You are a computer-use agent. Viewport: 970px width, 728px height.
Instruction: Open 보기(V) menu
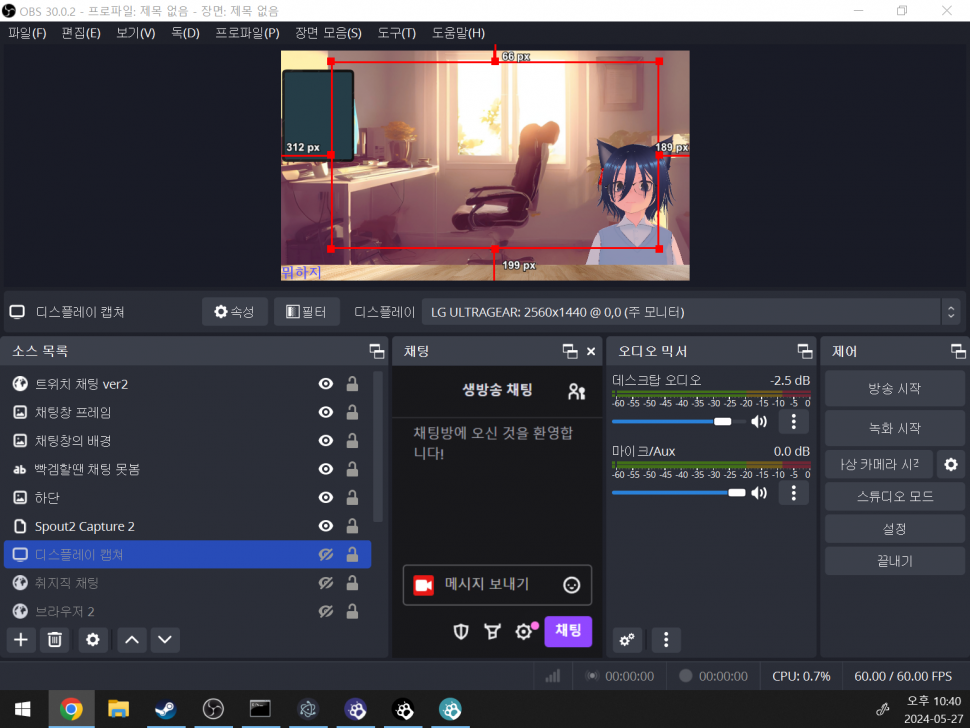[x=135, y=33]
